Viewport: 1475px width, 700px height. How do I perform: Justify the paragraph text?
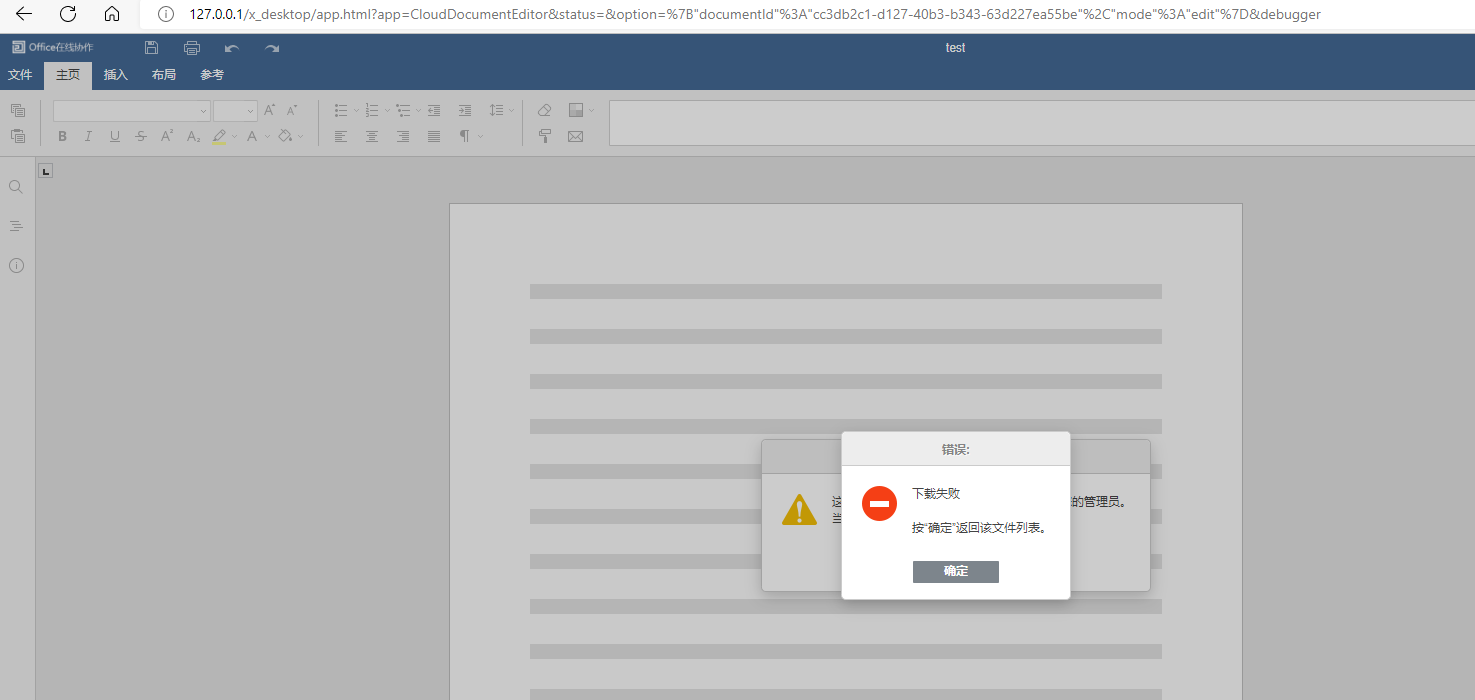pyautogui.click(x=434, y=136)
